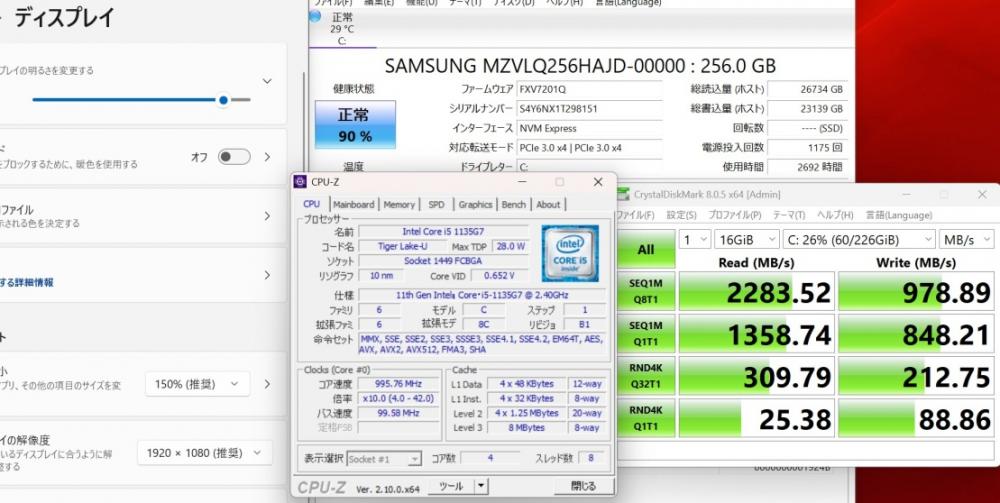Open the Socket #1 selection dropdown
The height and width of the screenshot is (503, 1000).
[384, 459]
